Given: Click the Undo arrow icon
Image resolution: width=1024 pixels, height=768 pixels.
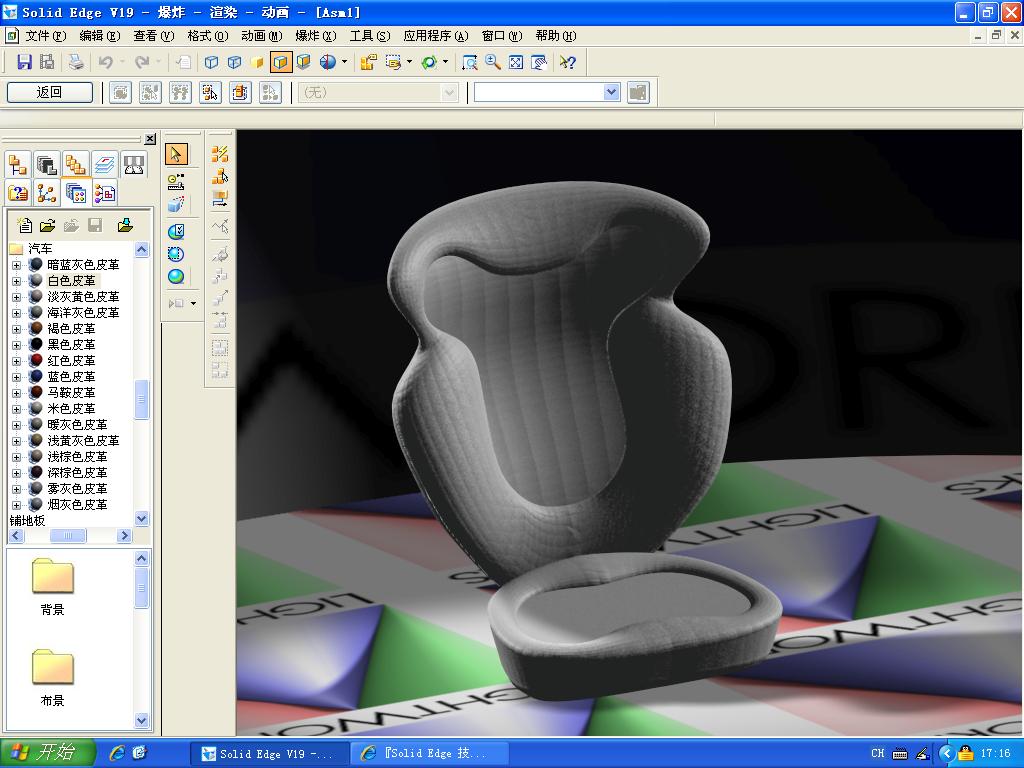Looking at the screenshot, I should (x=105, y=62).
